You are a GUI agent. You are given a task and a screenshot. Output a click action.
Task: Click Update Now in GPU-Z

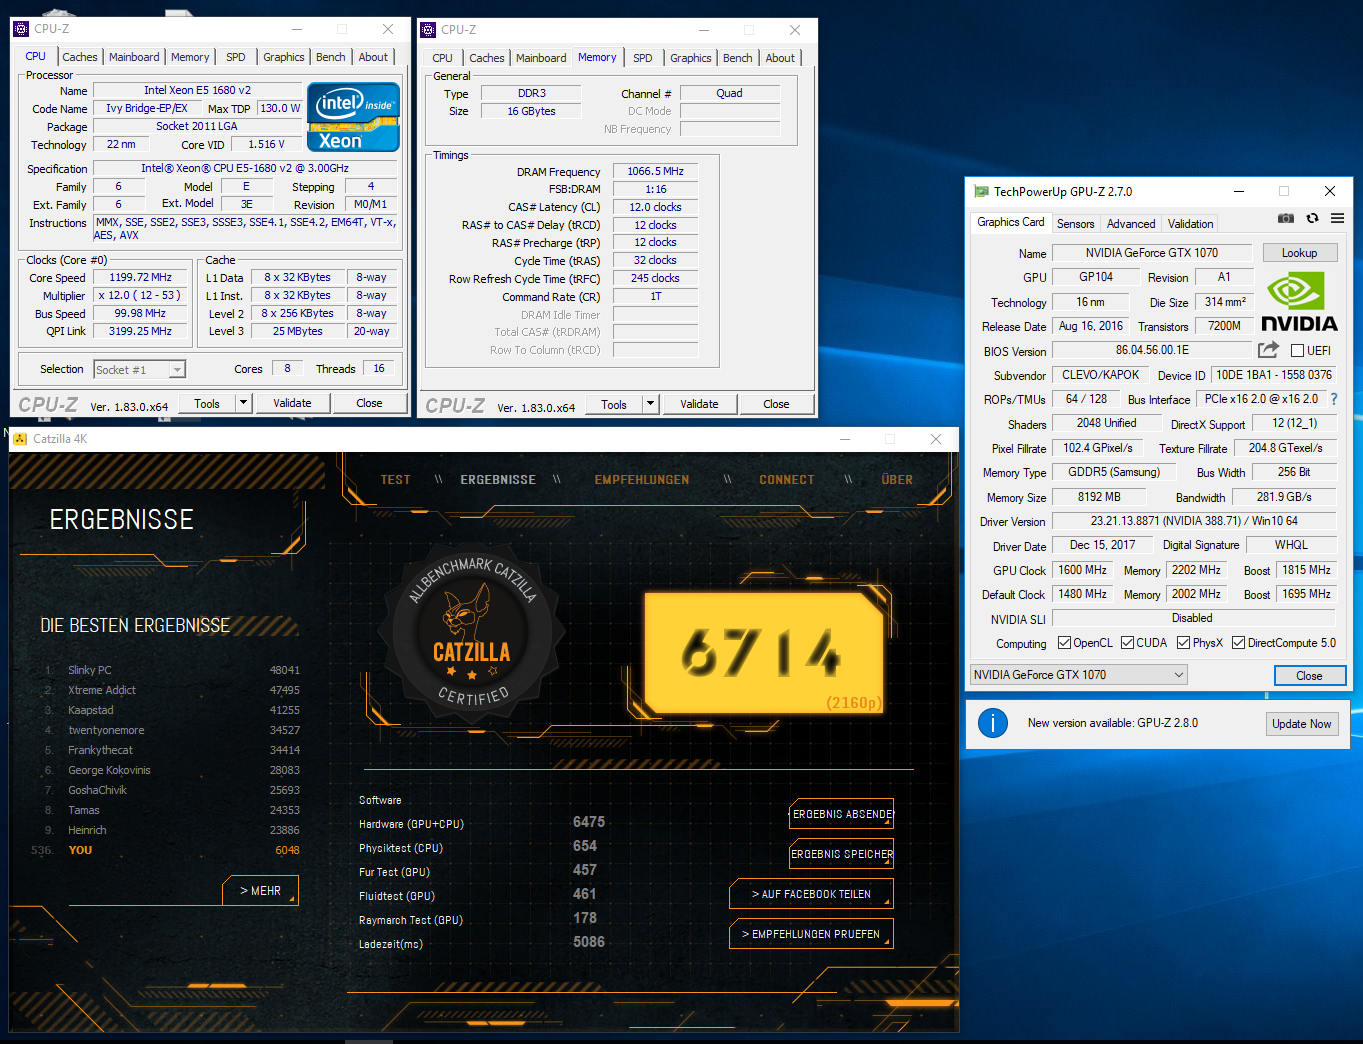[x=1301, y=724]
